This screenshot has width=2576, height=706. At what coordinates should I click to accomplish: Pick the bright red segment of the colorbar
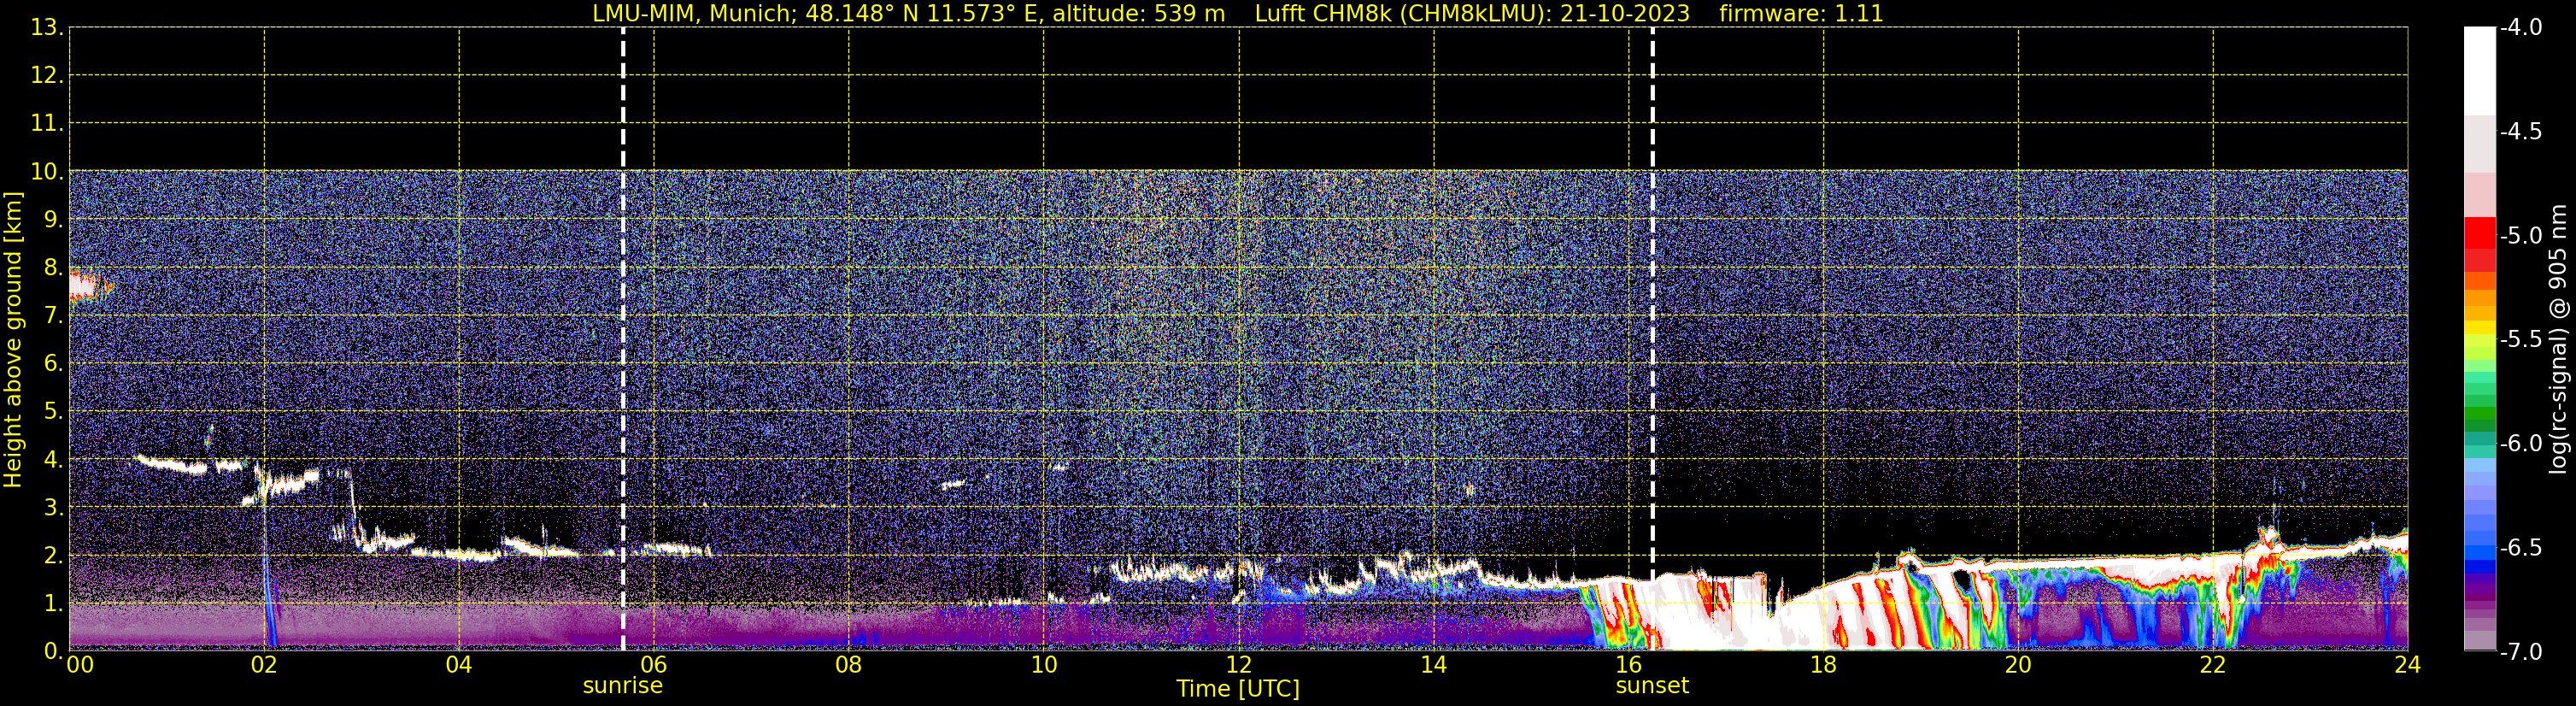(x=2480, y=233)
